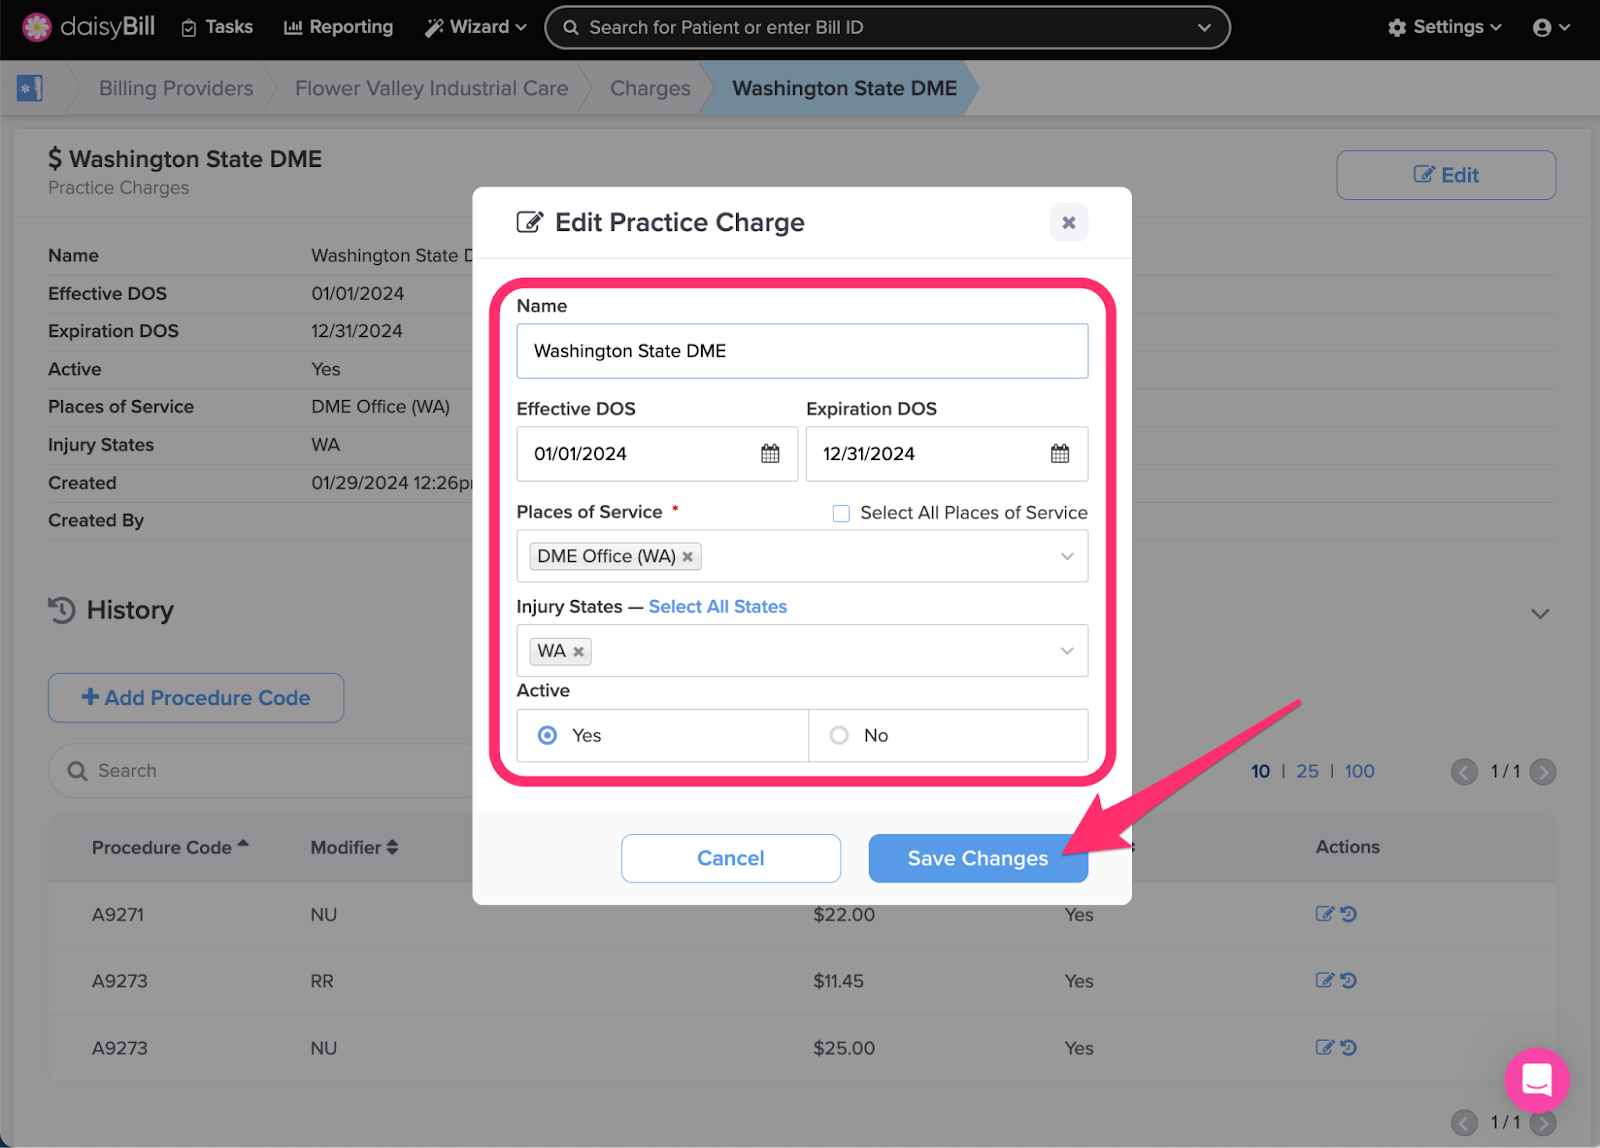Screen dimensions: 1600x1148
Task: Click the patient or Bill ID search field
Action: 887,27
